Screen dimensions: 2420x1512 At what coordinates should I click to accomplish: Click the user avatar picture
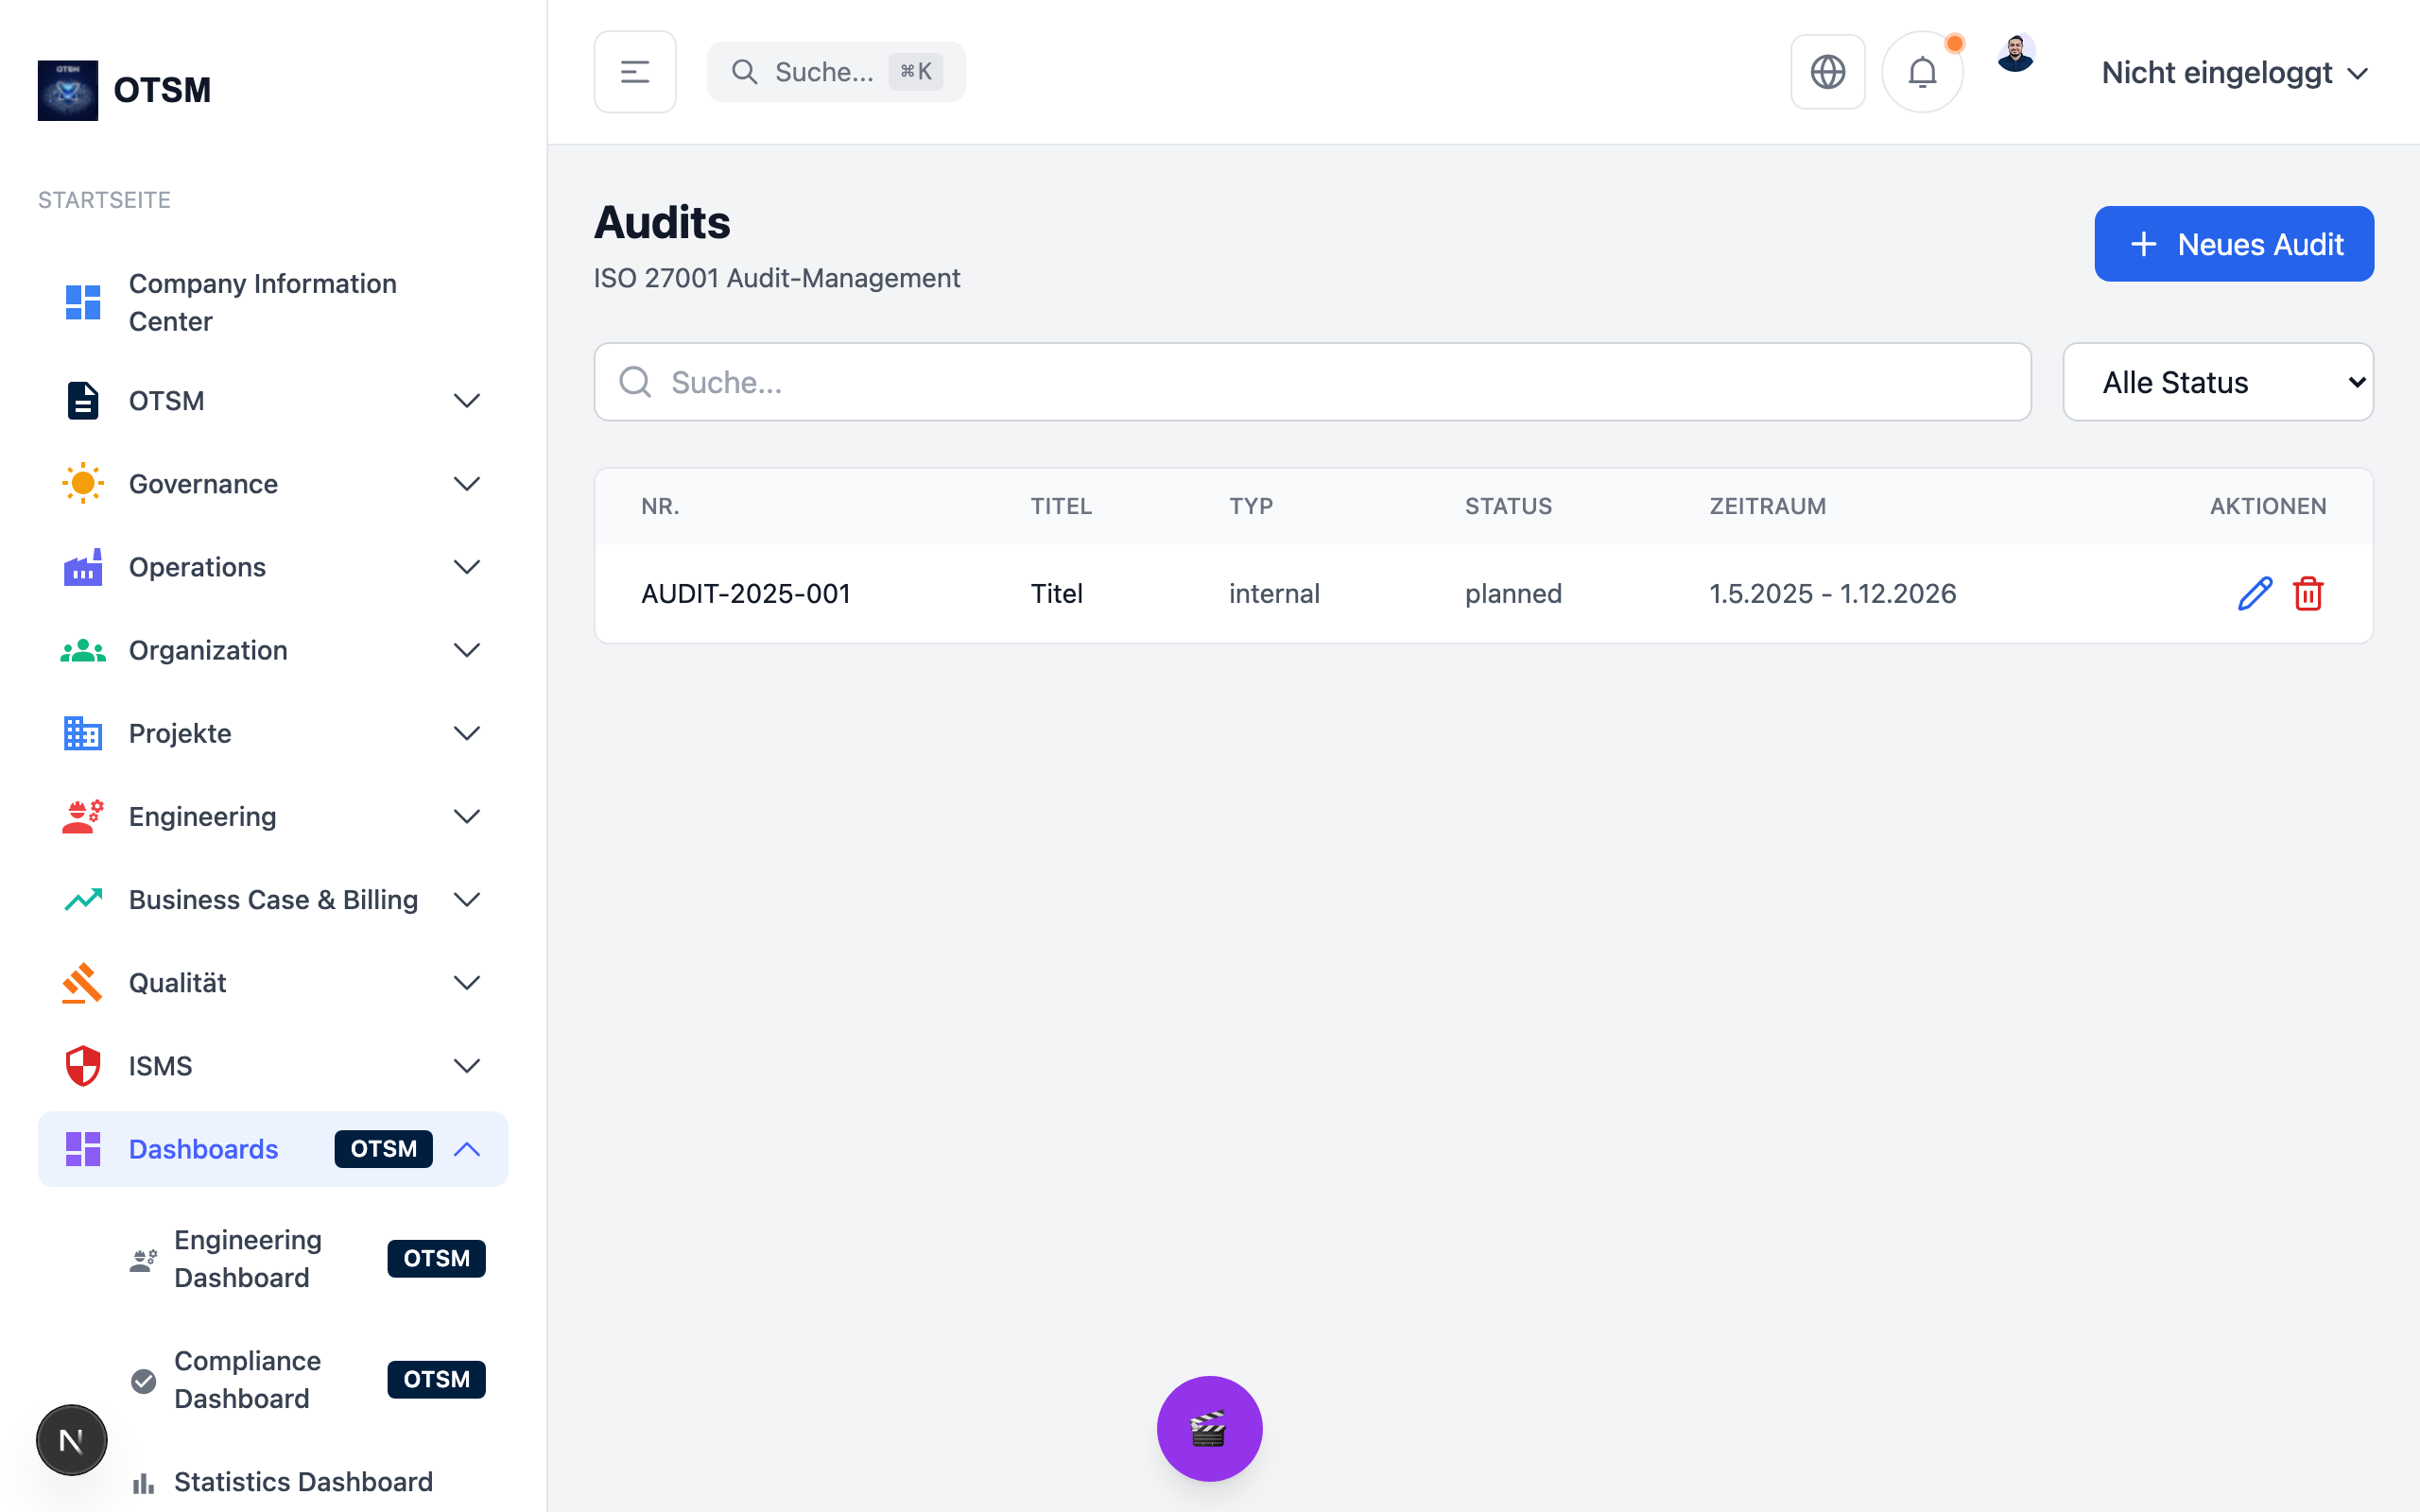2015,54
